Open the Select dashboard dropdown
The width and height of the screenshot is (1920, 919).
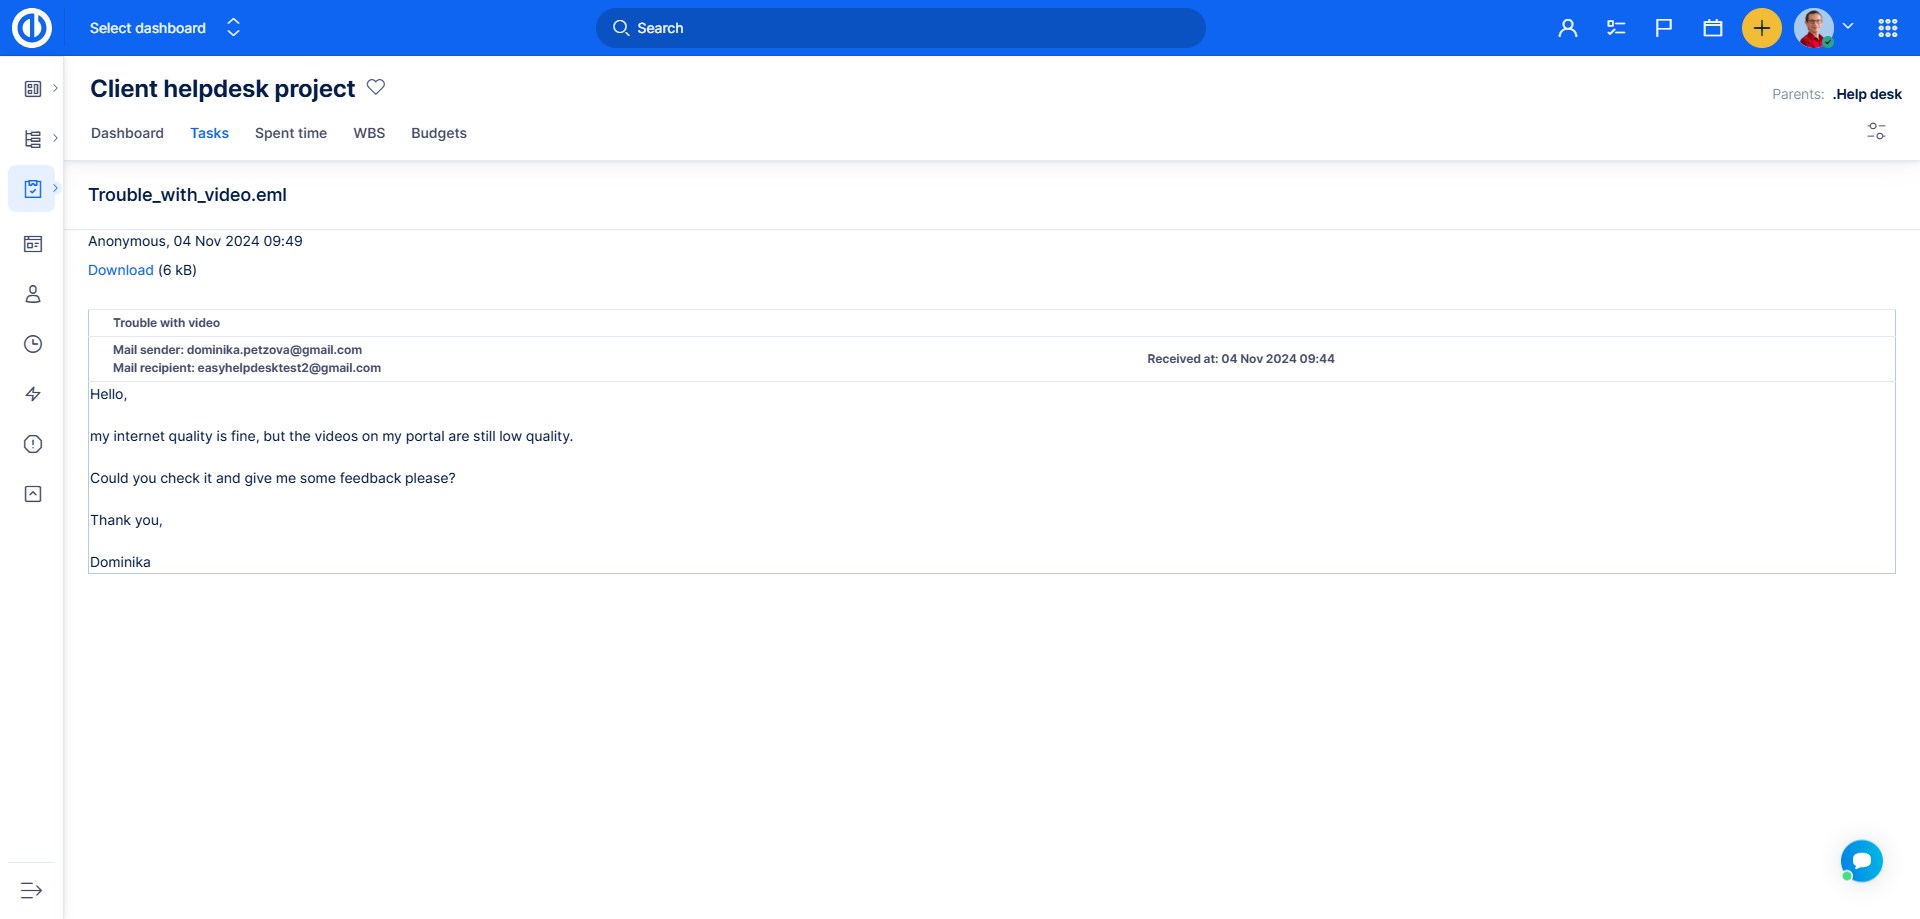(x=165, y=28)
